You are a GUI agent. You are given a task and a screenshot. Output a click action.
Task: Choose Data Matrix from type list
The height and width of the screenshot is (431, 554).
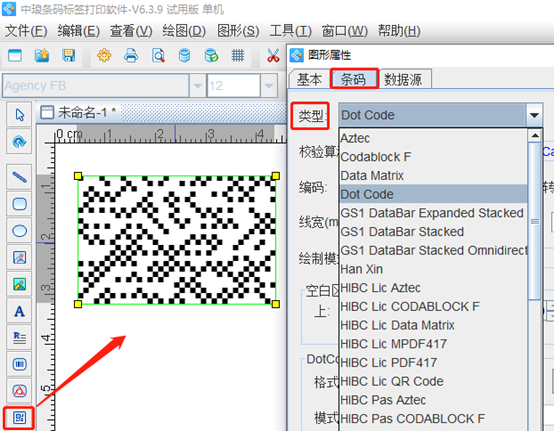[x=433, y=176]
